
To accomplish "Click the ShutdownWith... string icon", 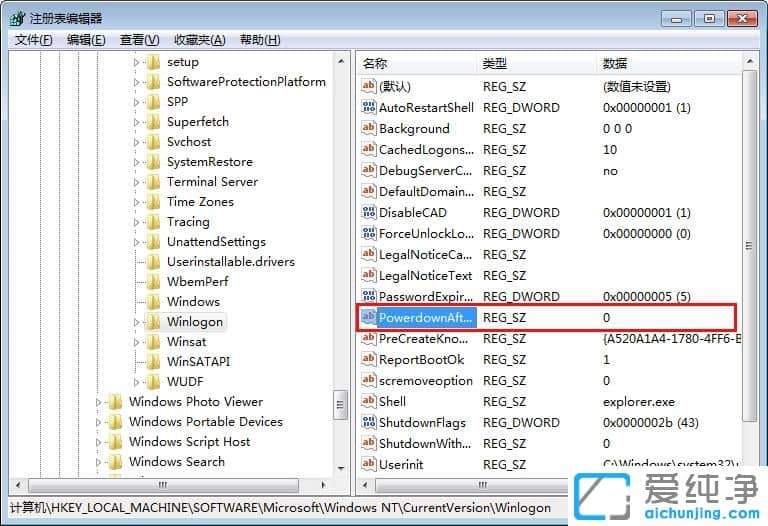I will point(368,443).
